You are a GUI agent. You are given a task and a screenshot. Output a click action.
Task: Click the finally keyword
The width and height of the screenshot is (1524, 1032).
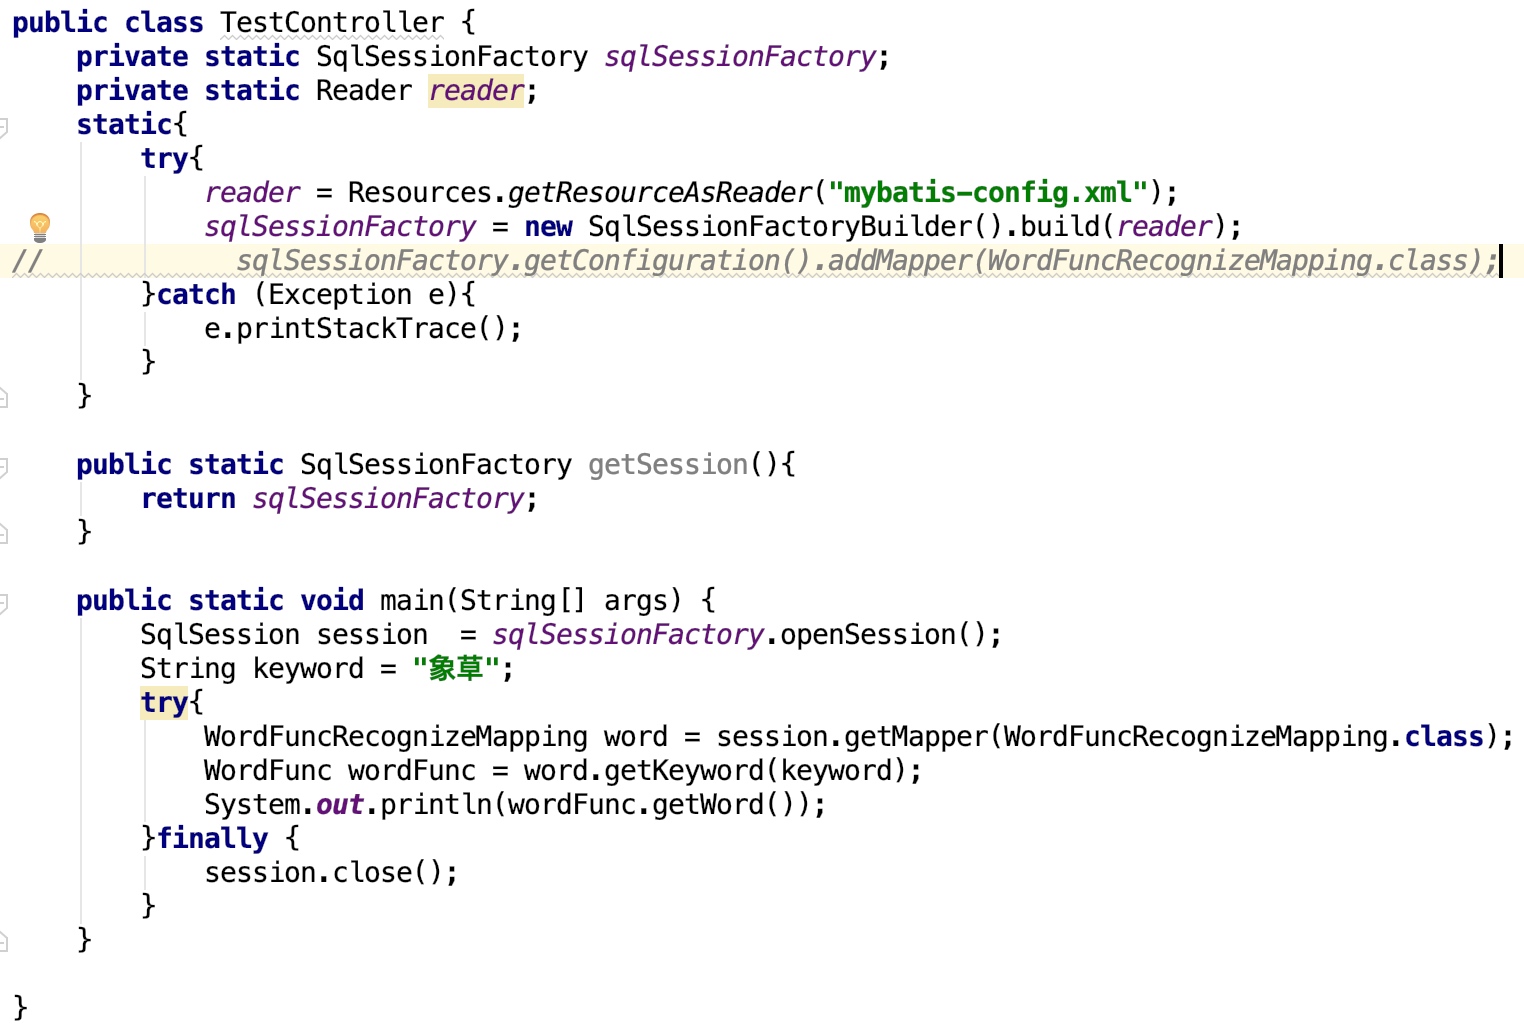click(x=212, y=839)
